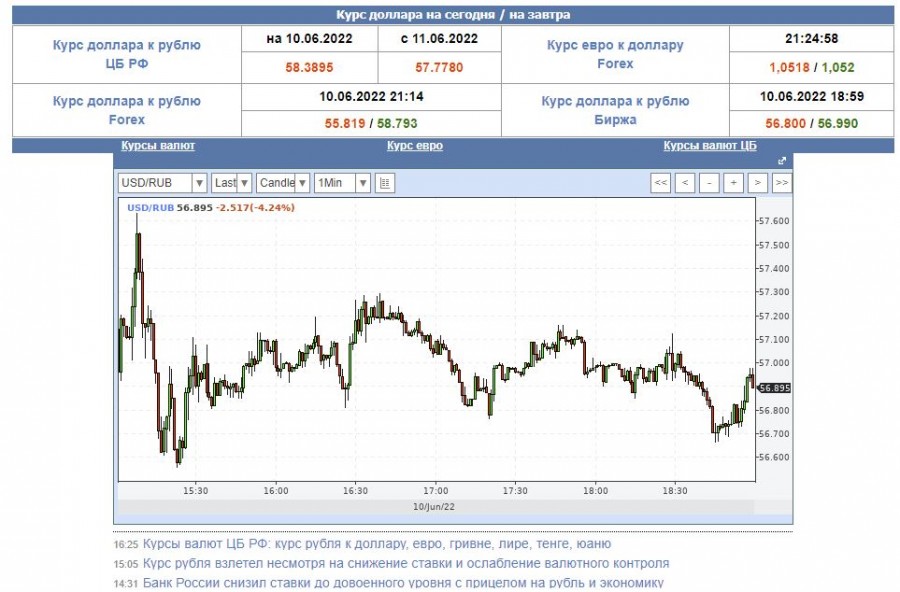Open Курс доллара к рублю Биржа link

(615, 110)
